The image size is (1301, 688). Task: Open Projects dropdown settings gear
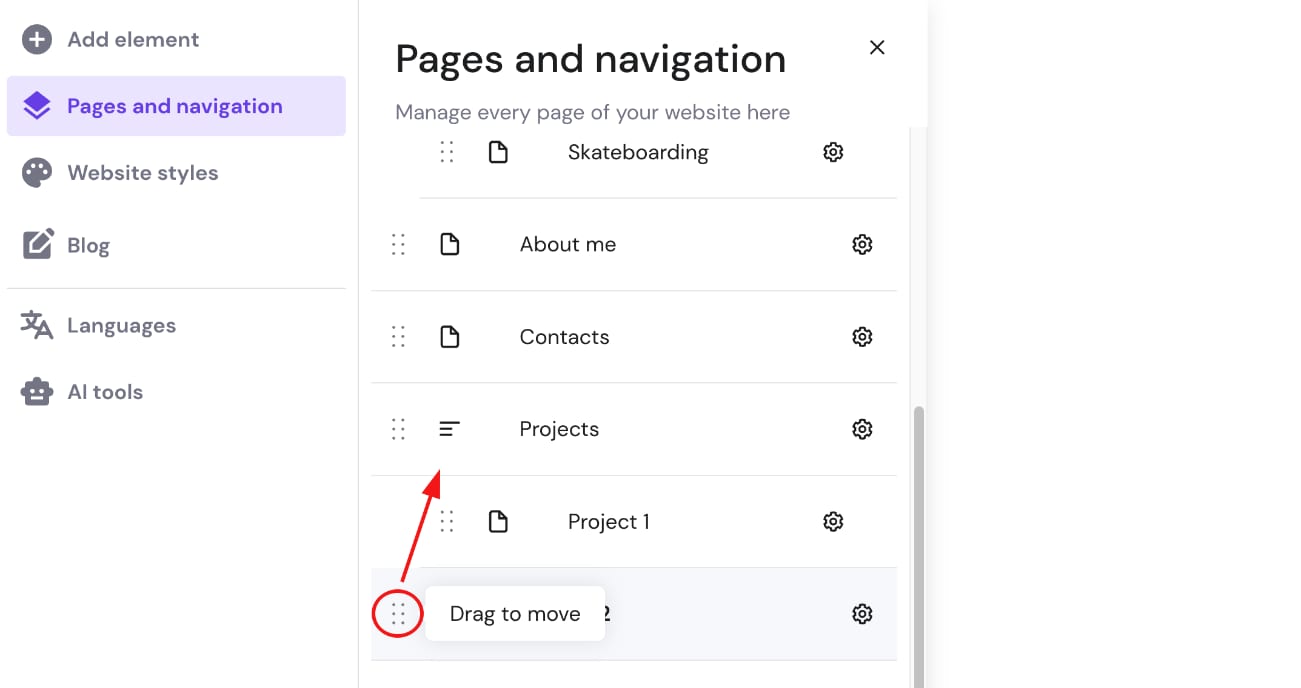click(x=862, y=429)
